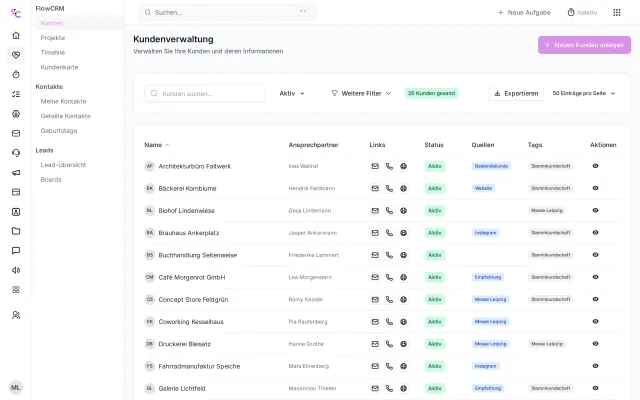Open website globe icon for Café Morgenrot GmbH
640x400 pixels.
tap(403, 277)
